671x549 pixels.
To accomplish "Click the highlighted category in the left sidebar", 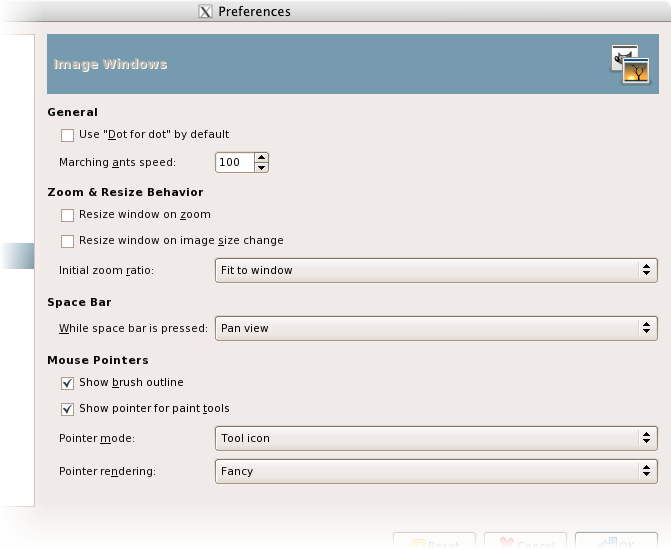I will [17, 256].
